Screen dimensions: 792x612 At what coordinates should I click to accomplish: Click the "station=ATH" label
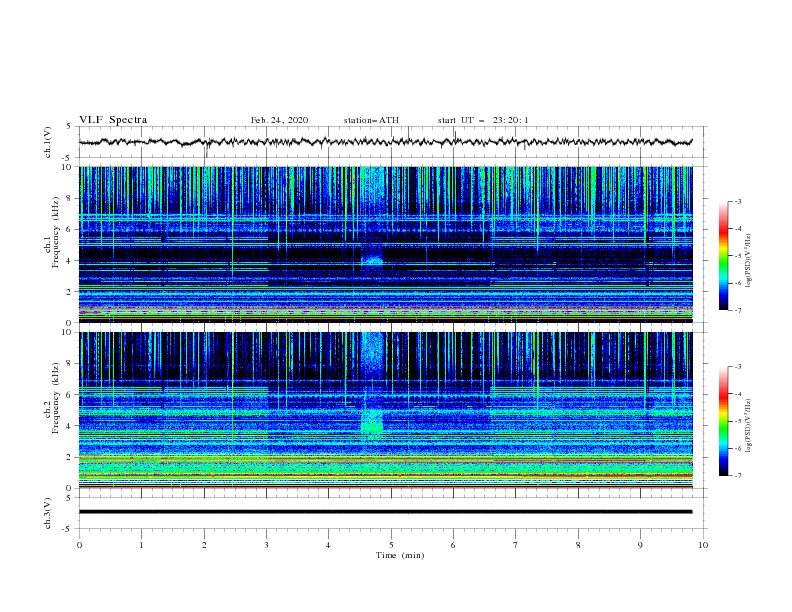click(x=371, y=120)
